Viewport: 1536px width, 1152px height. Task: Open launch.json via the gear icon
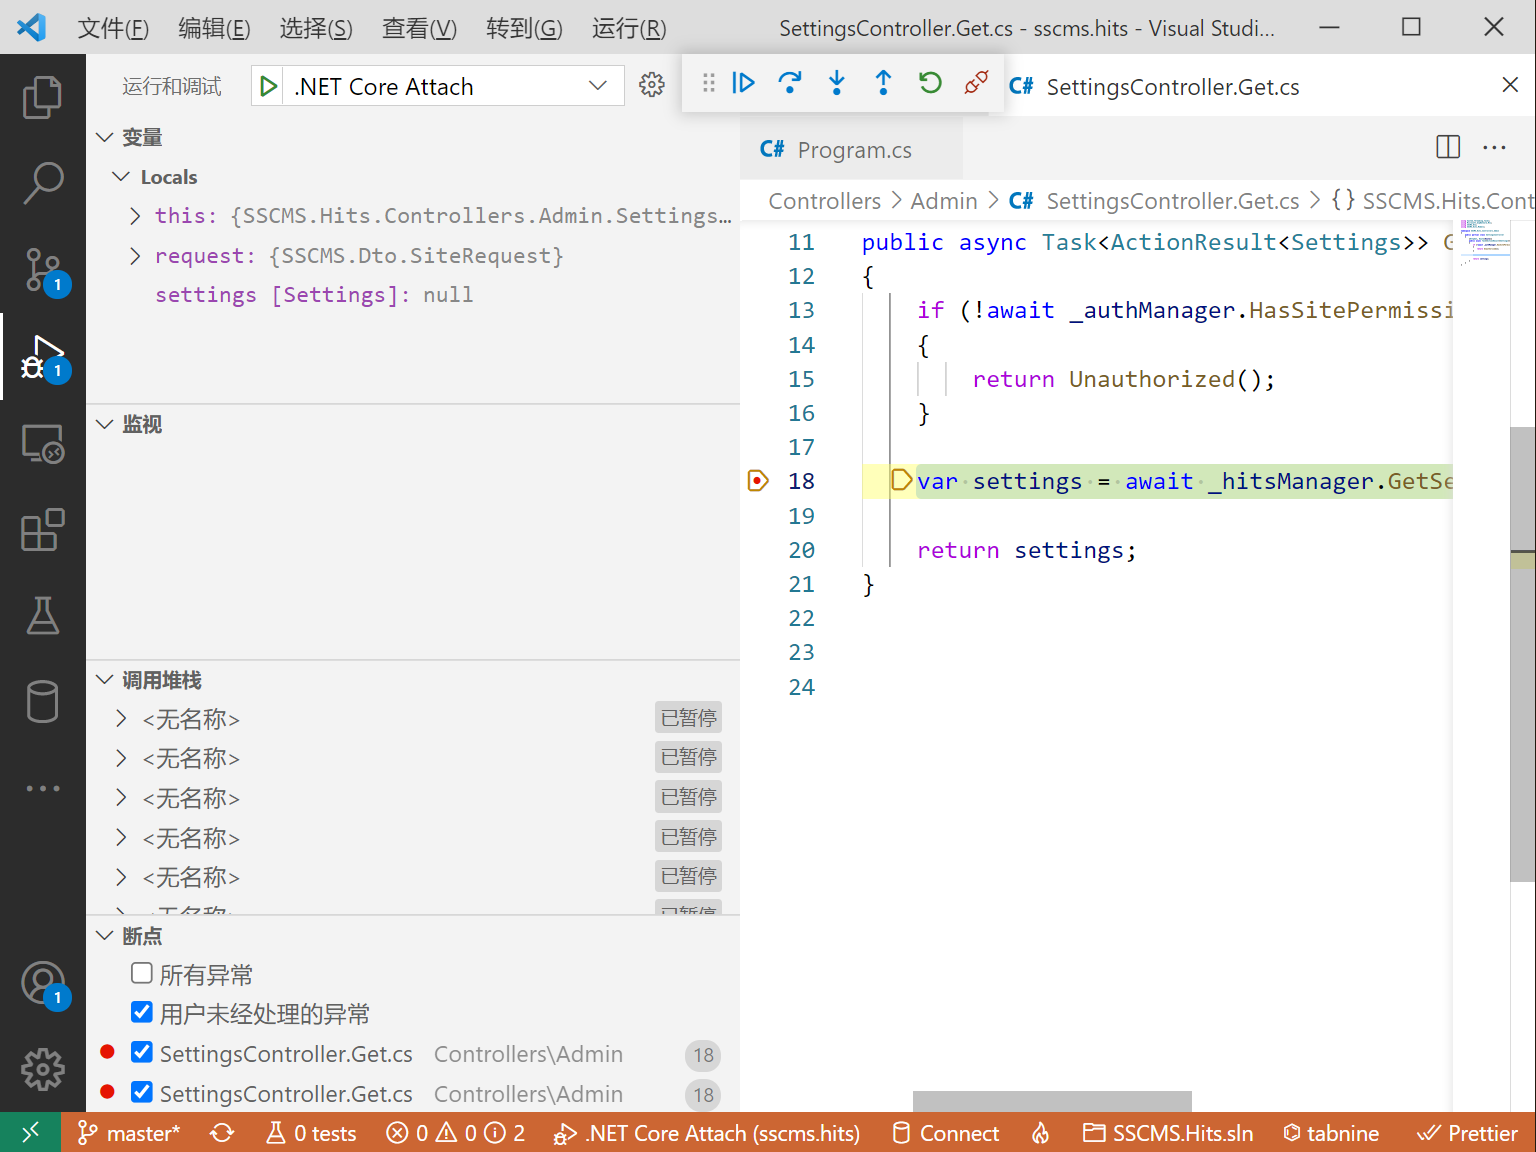[x=652, y=86]
